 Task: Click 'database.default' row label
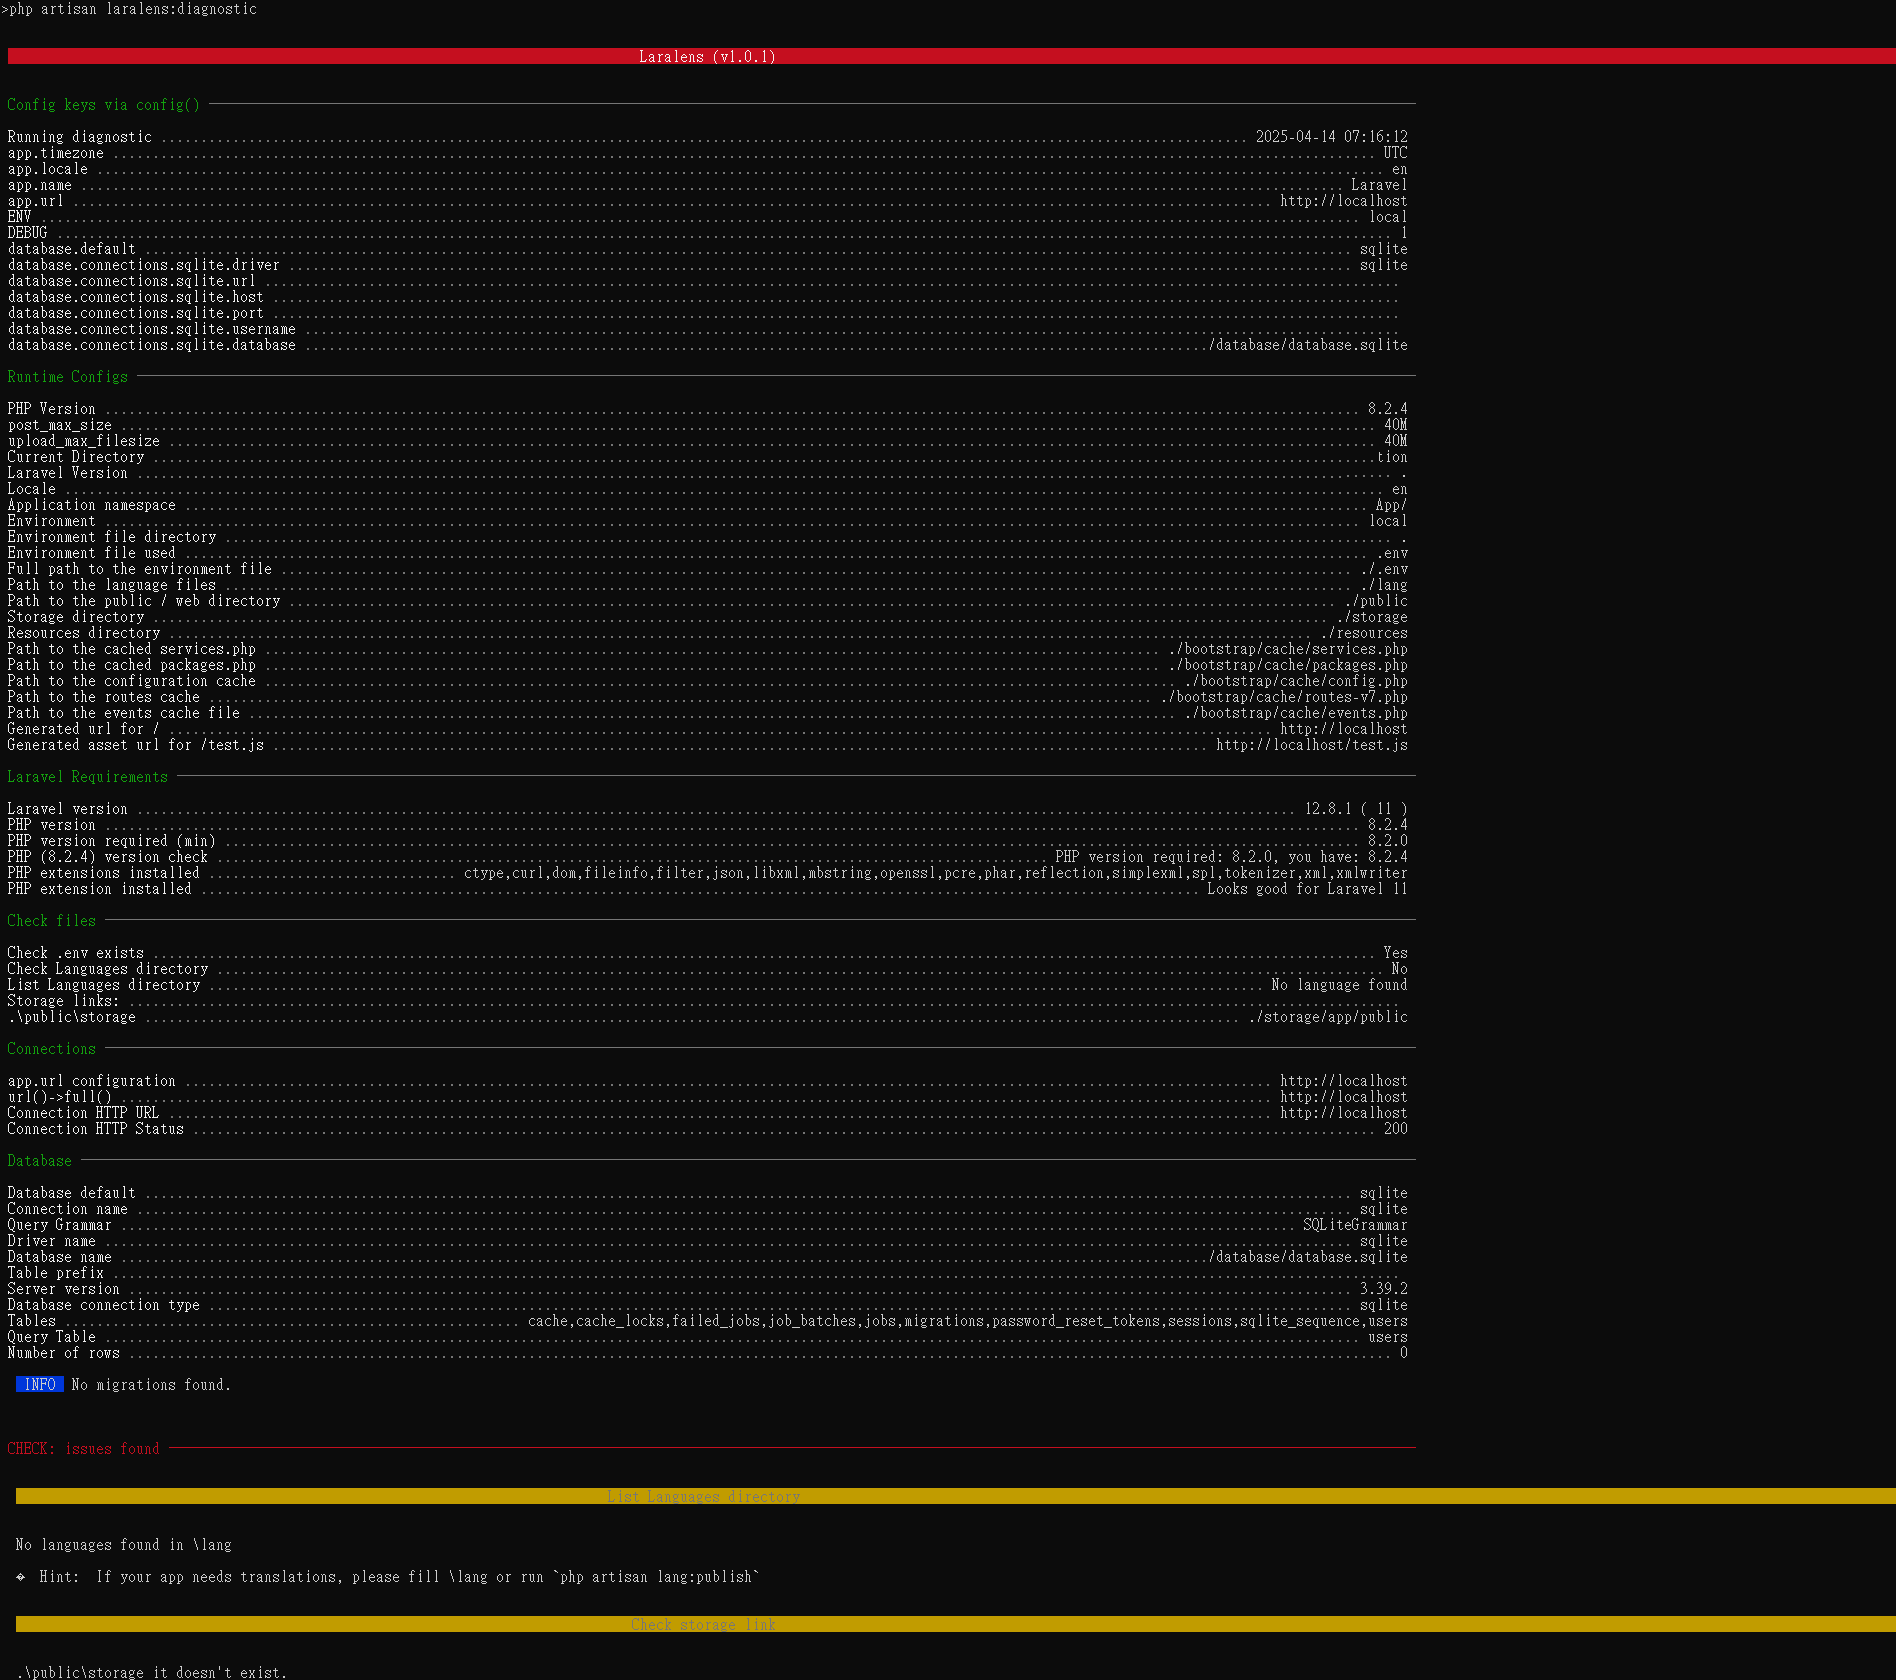point(72,249)
